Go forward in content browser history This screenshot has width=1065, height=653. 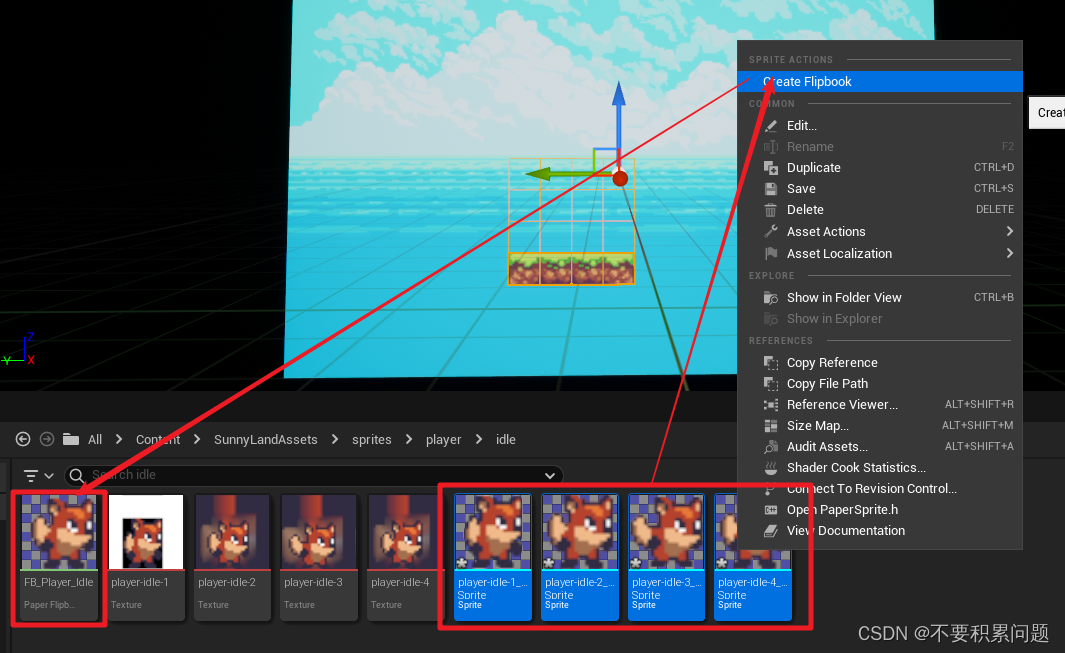tap(47, 440)
